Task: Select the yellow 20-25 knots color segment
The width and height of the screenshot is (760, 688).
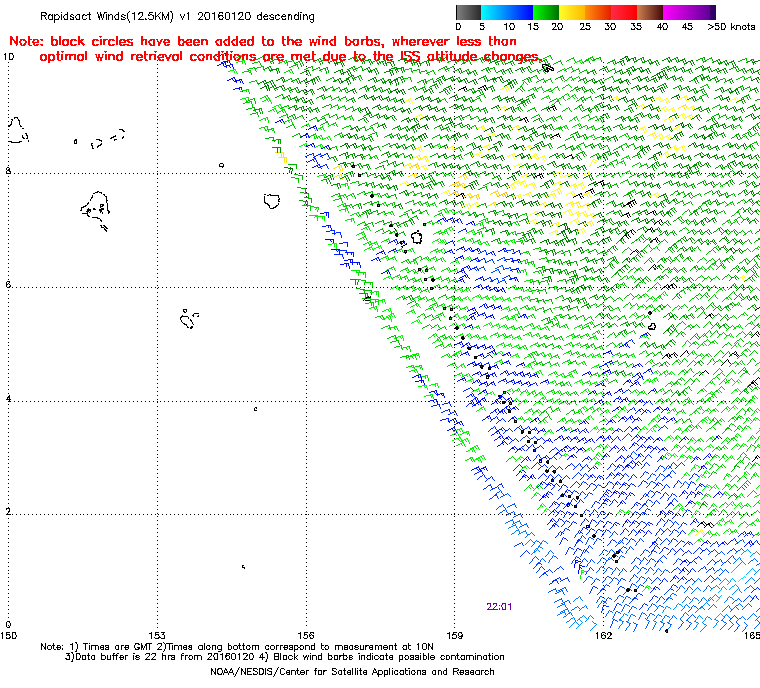Action: (x=572, y=12)
